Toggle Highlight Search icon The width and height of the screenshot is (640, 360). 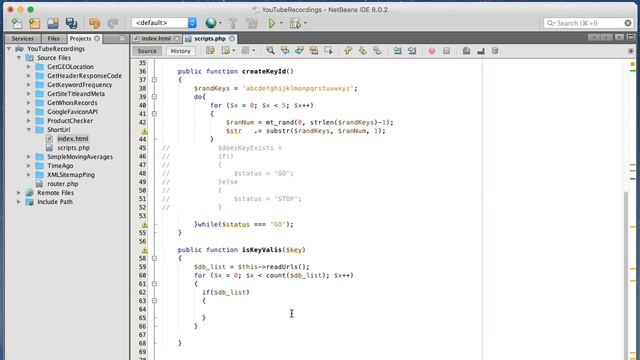point(313,51)
